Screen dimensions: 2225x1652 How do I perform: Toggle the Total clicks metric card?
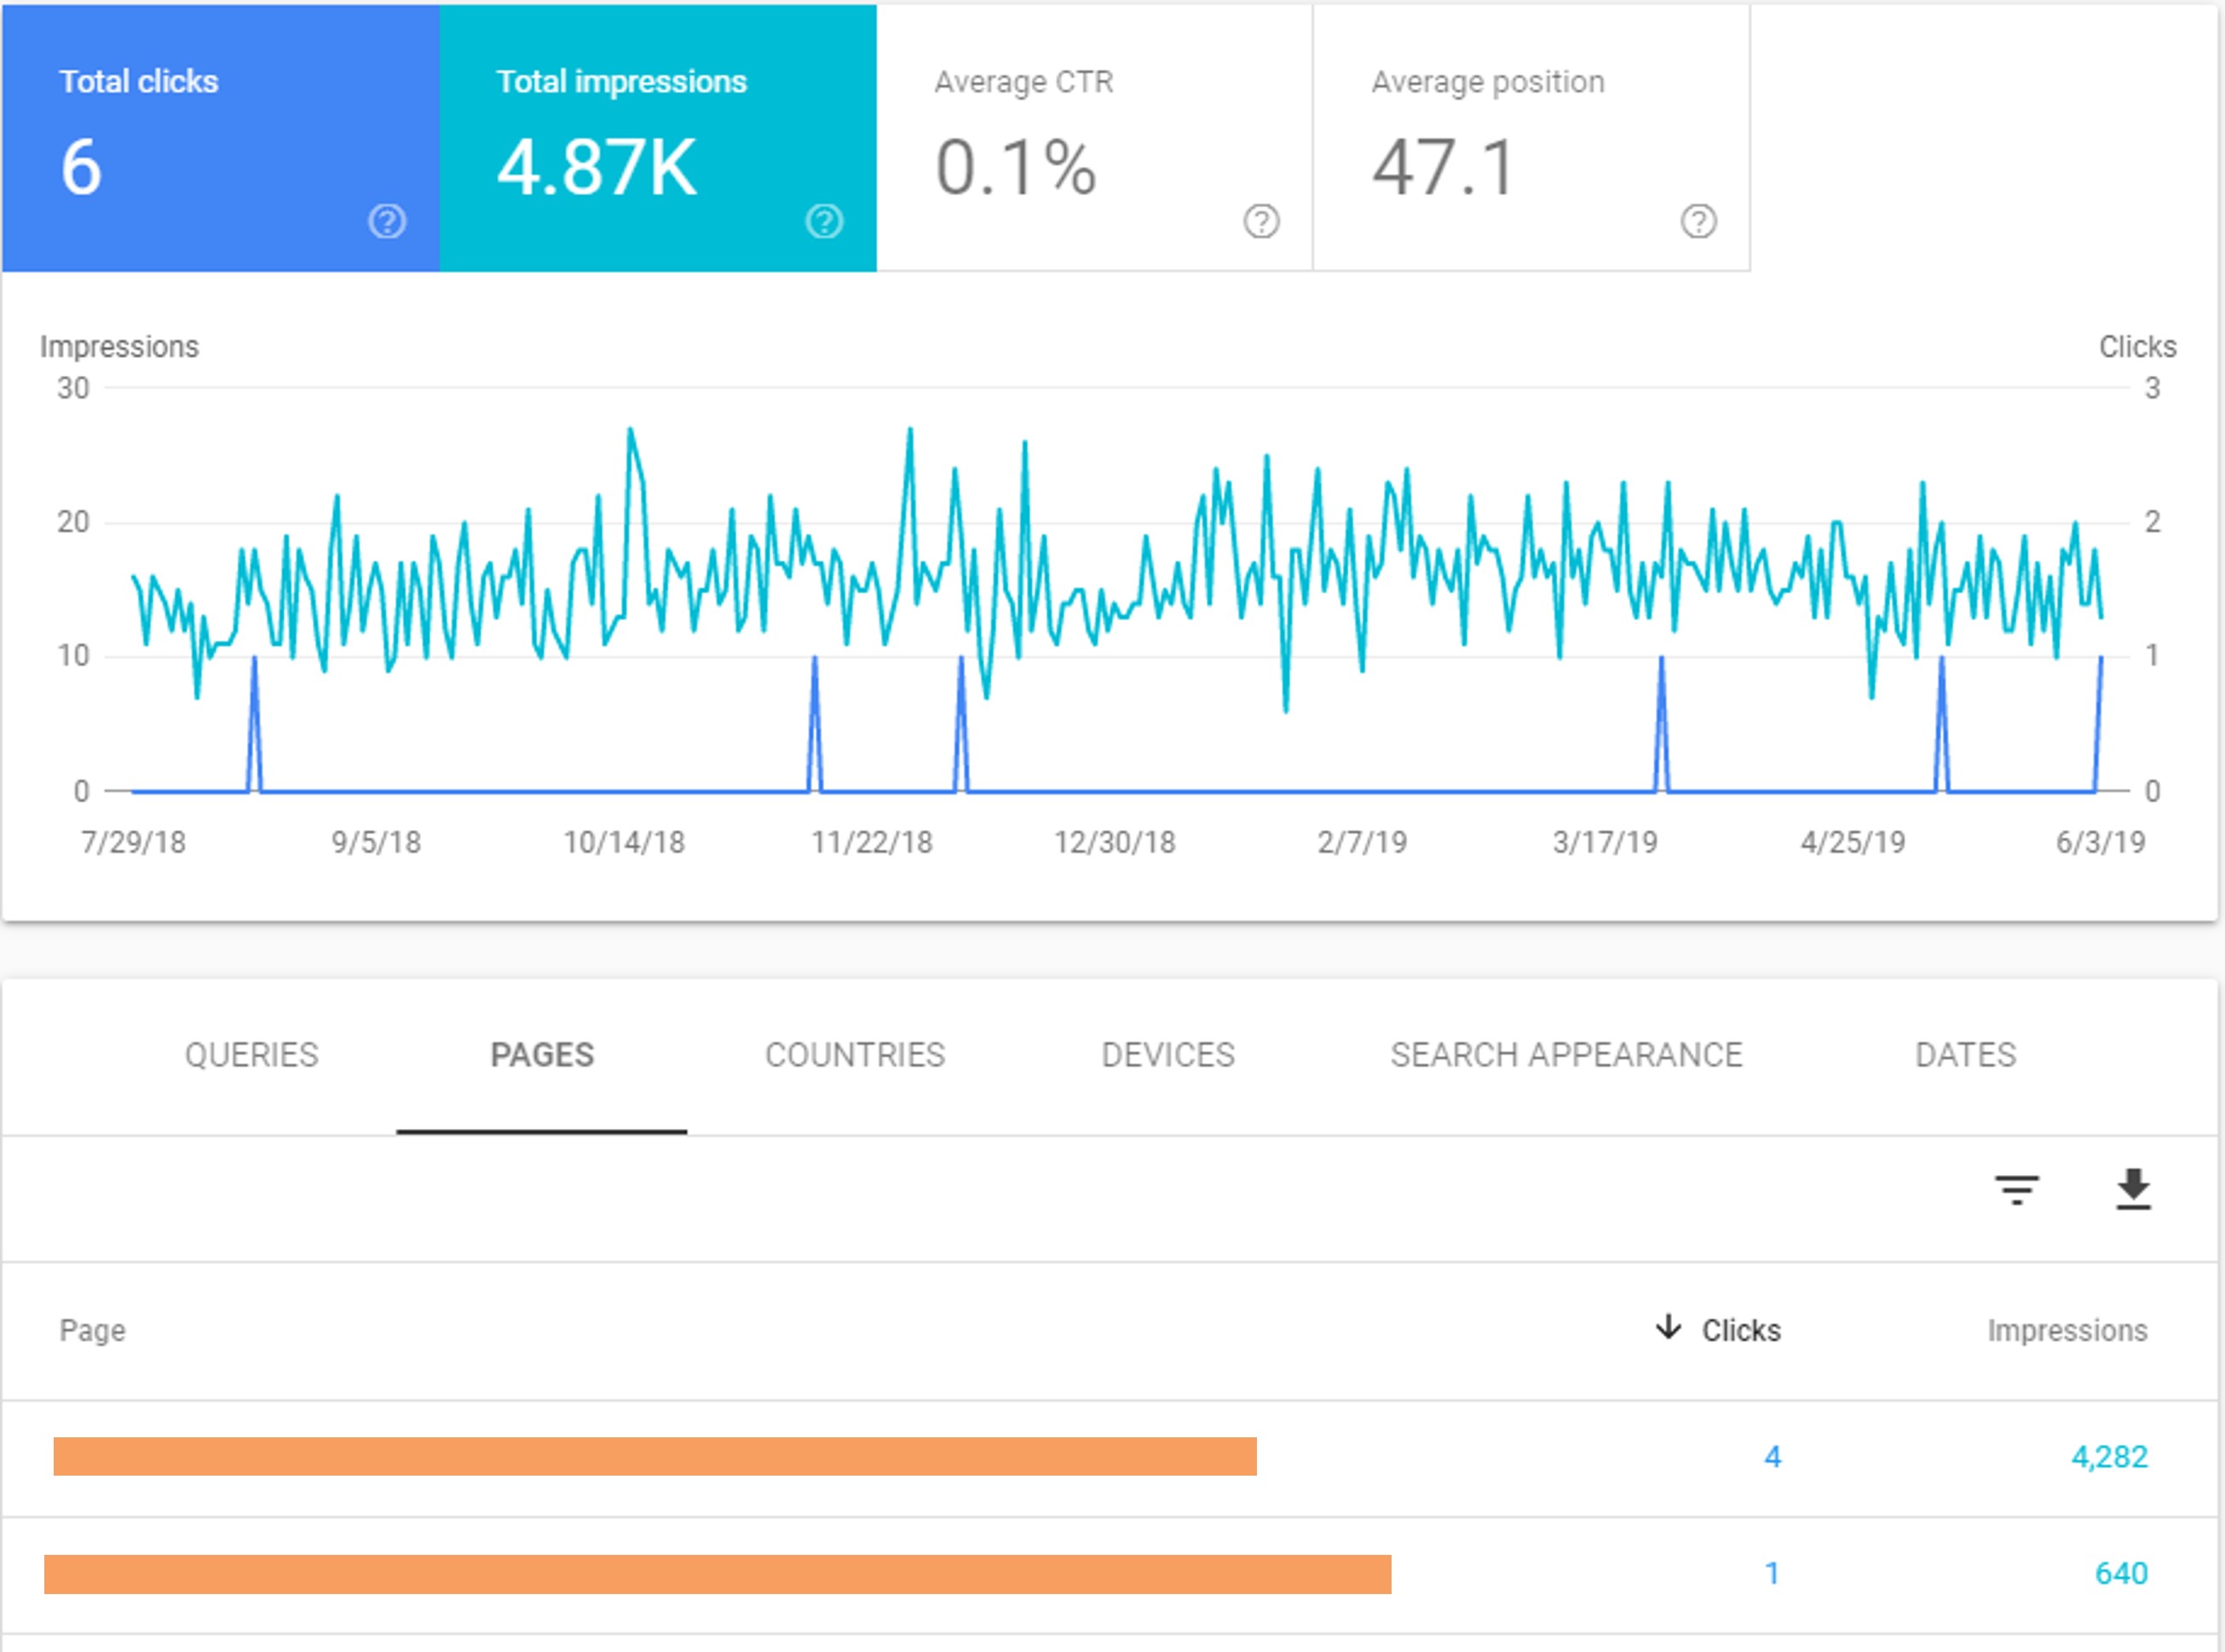pyautogui.click(x=220, y=138)
